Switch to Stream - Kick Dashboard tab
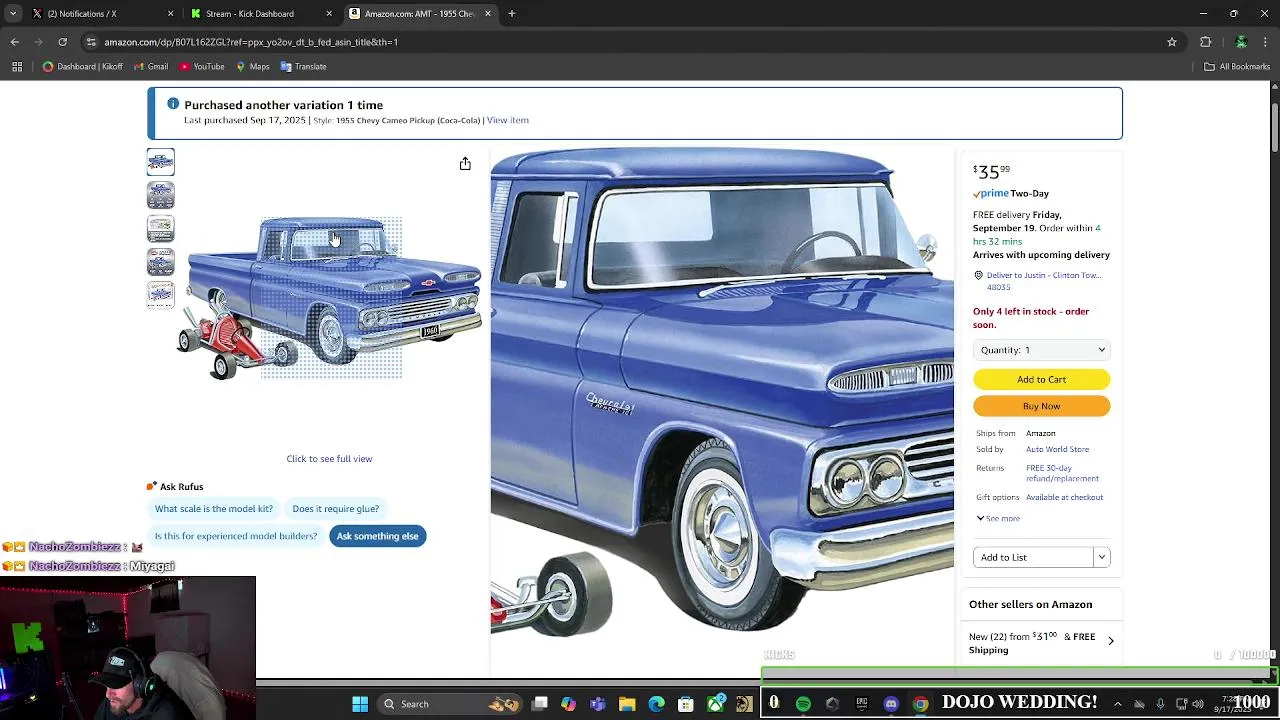This screenshot has width=1280, height=720. point(260,14)
